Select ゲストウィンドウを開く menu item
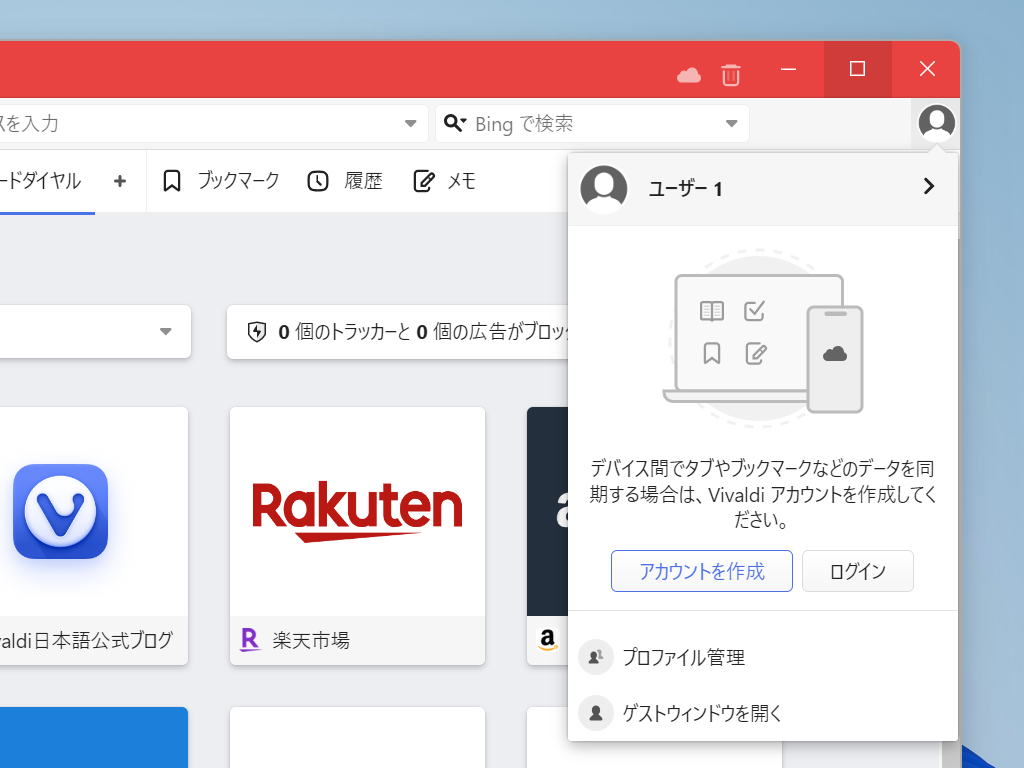 pos(701,713)
